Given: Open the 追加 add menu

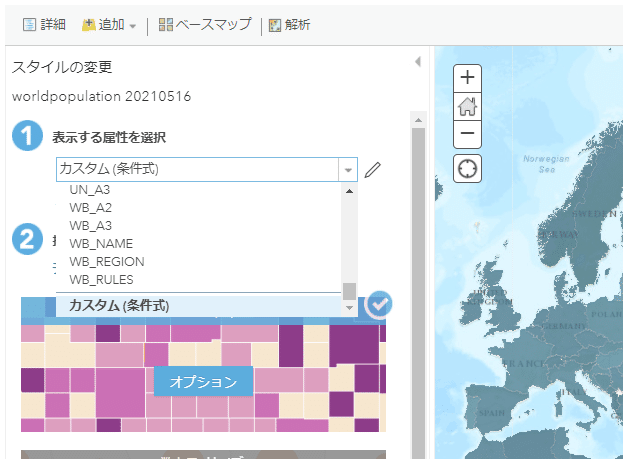Looking at the screenshot, I should (x=109, y=25).
